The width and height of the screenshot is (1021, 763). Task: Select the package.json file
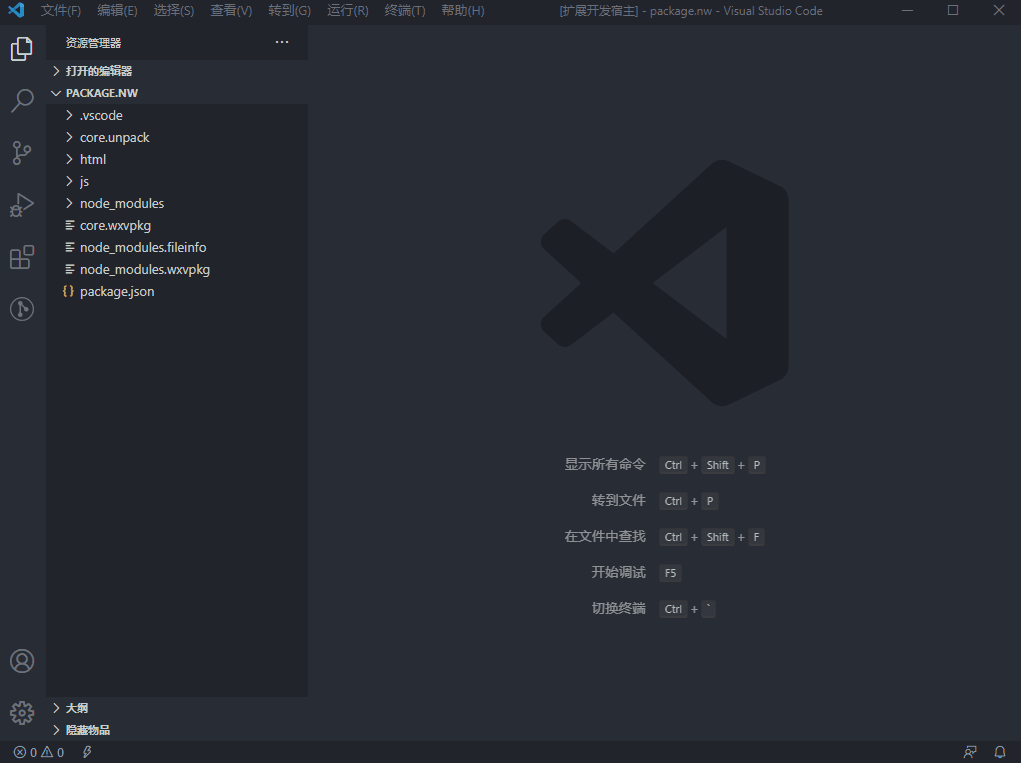tap(116, 291)
